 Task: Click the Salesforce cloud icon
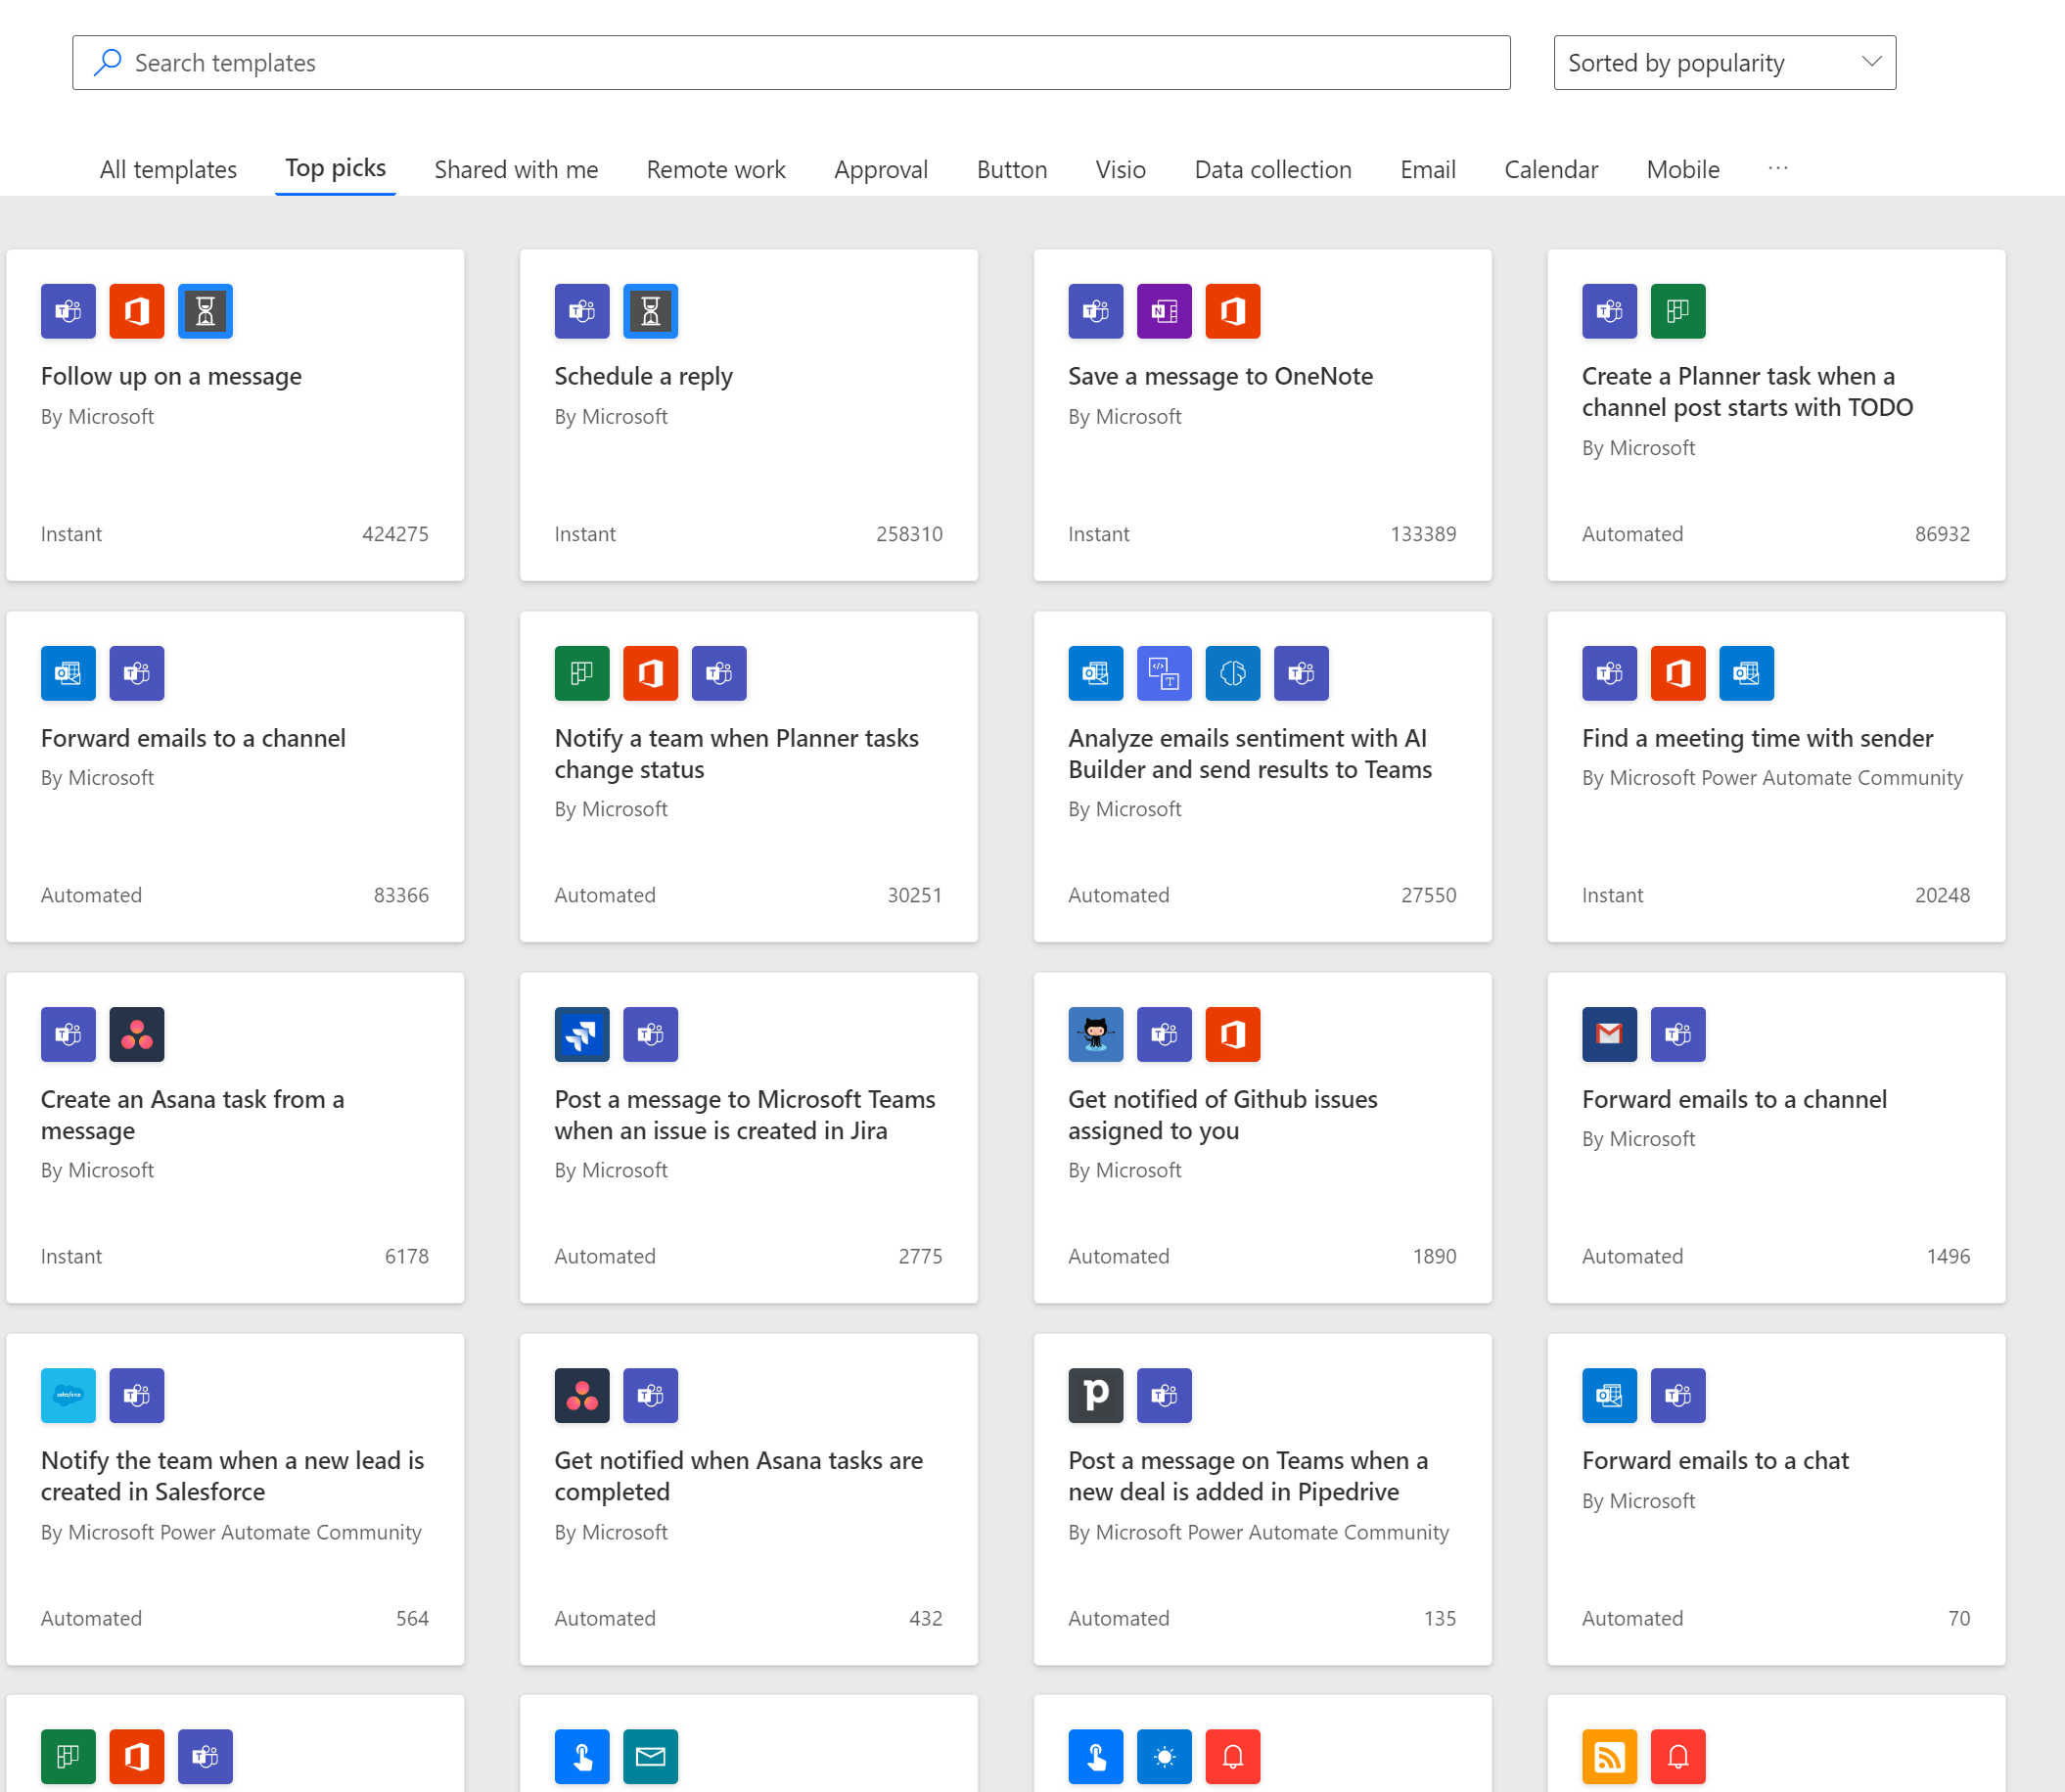point(68,1395)
